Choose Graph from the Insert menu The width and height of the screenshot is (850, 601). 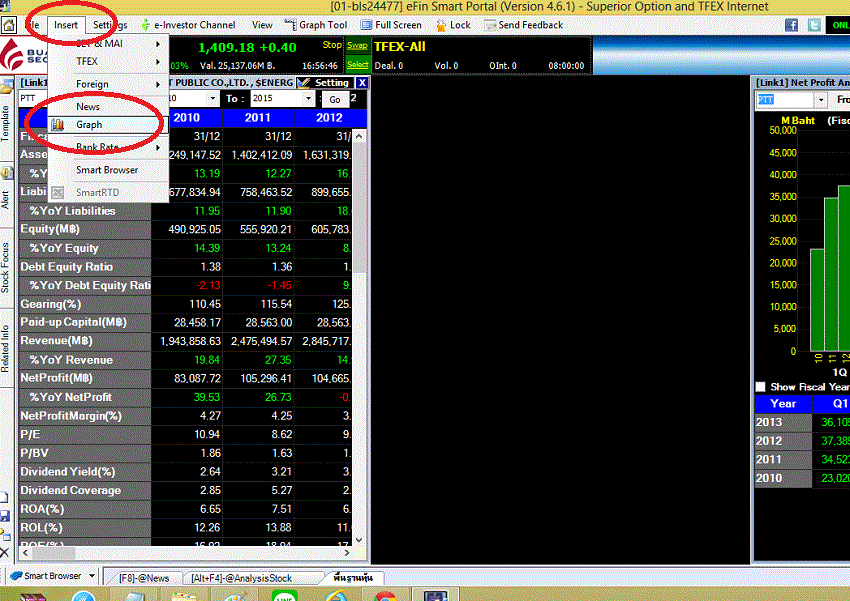click(x=108, y=125)
